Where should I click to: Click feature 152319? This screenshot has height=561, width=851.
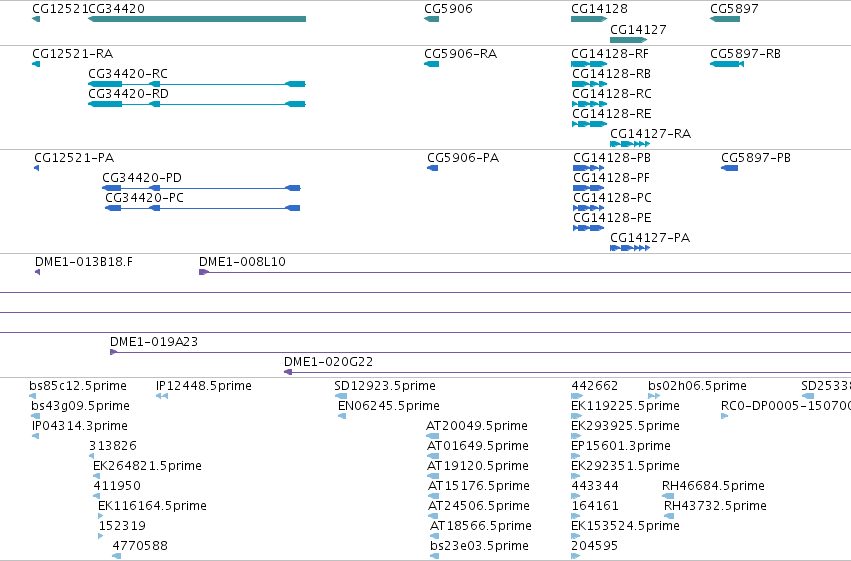pos(100,536)
